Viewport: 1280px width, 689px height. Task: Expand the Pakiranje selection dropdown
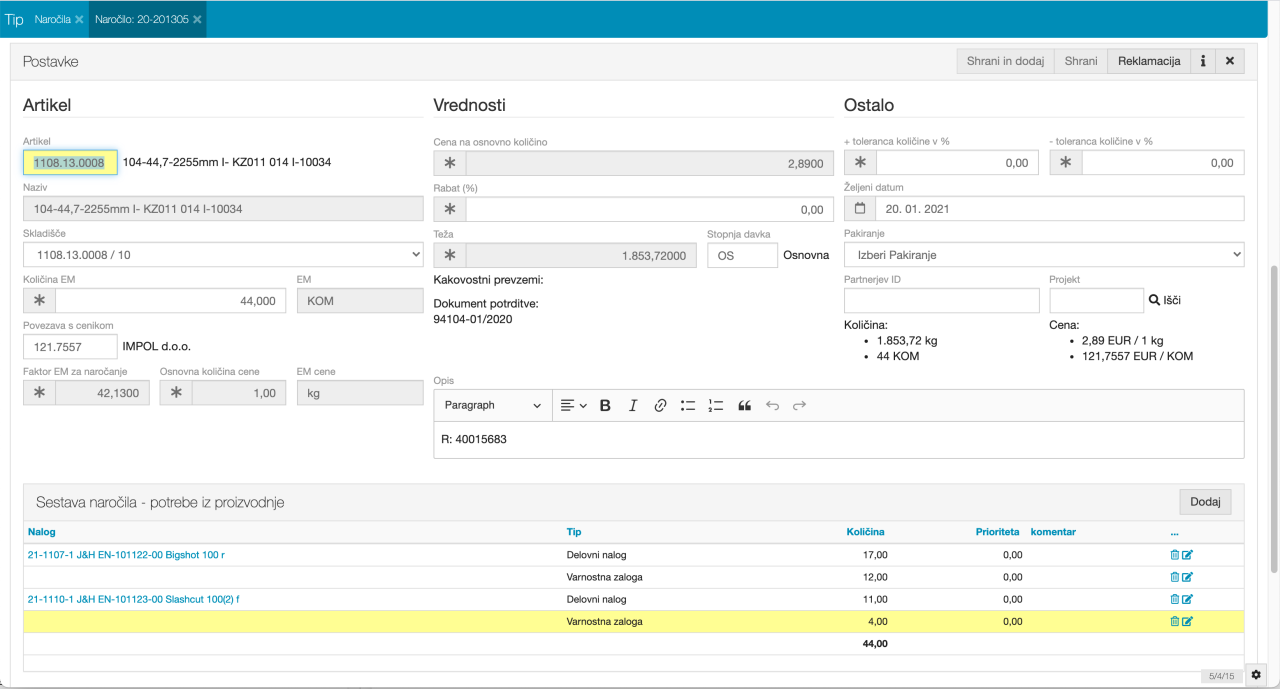(x=1044, y=255)
